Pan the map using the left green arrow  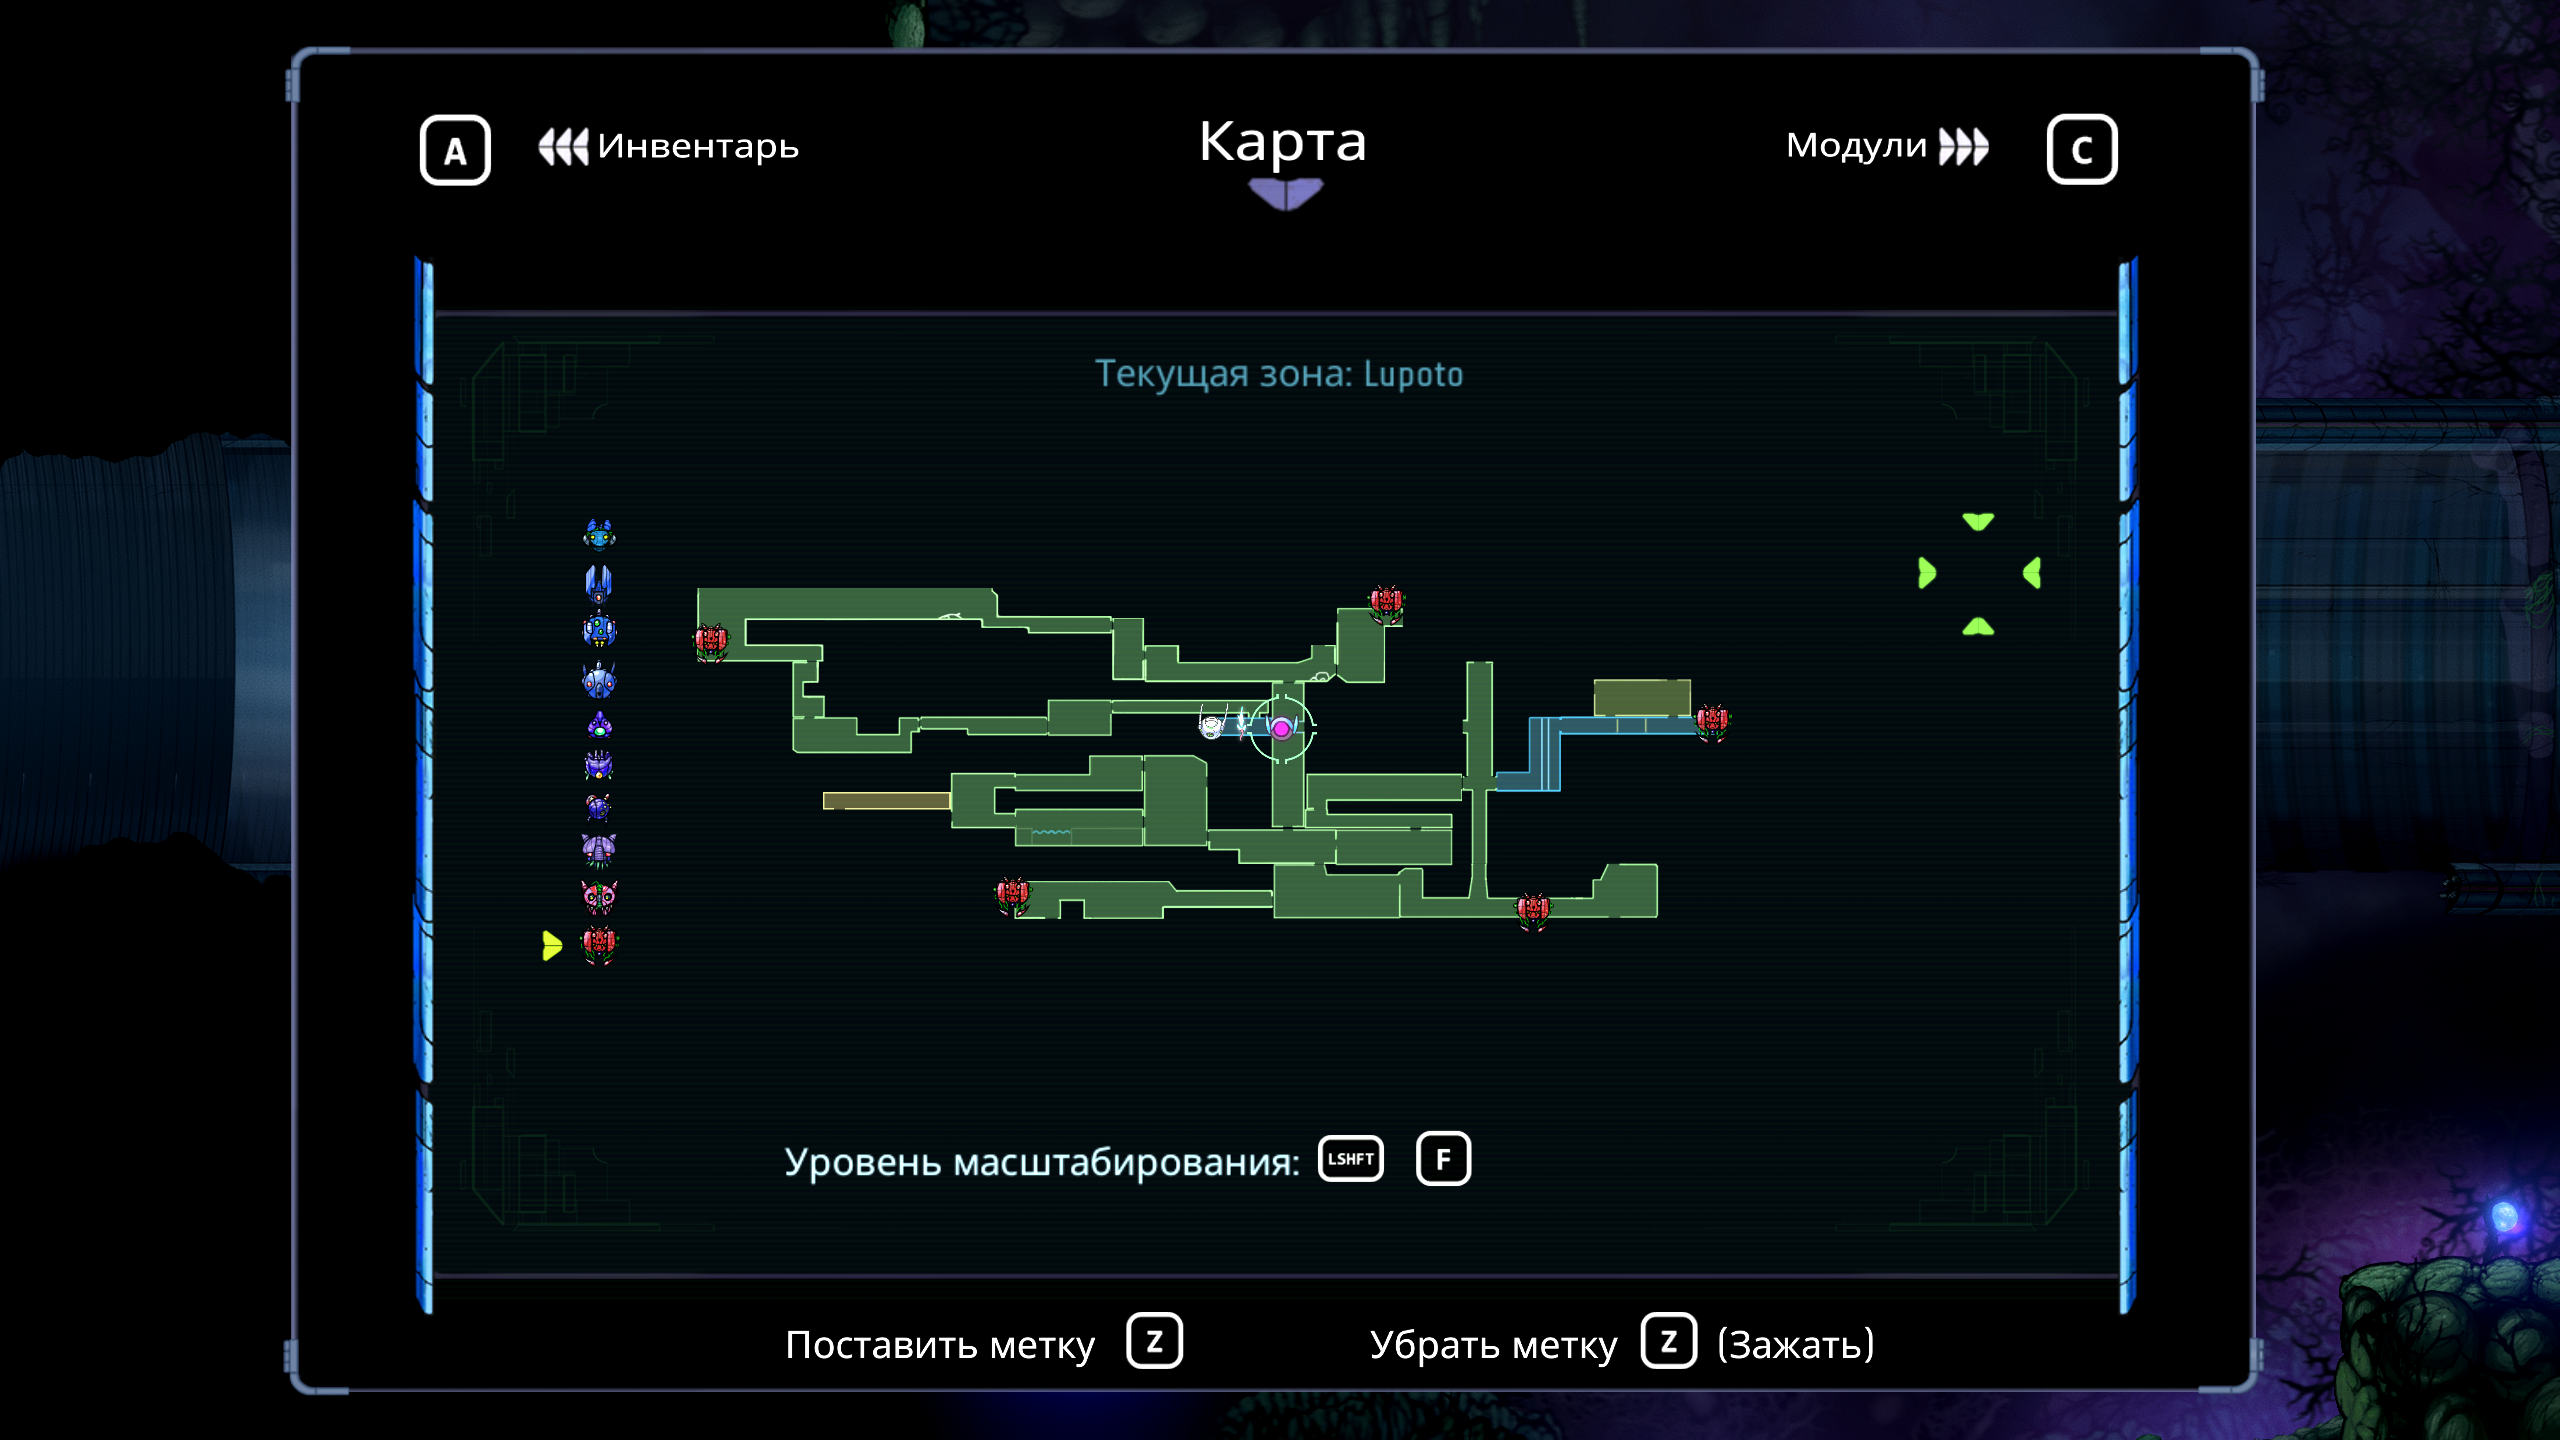1927,573
